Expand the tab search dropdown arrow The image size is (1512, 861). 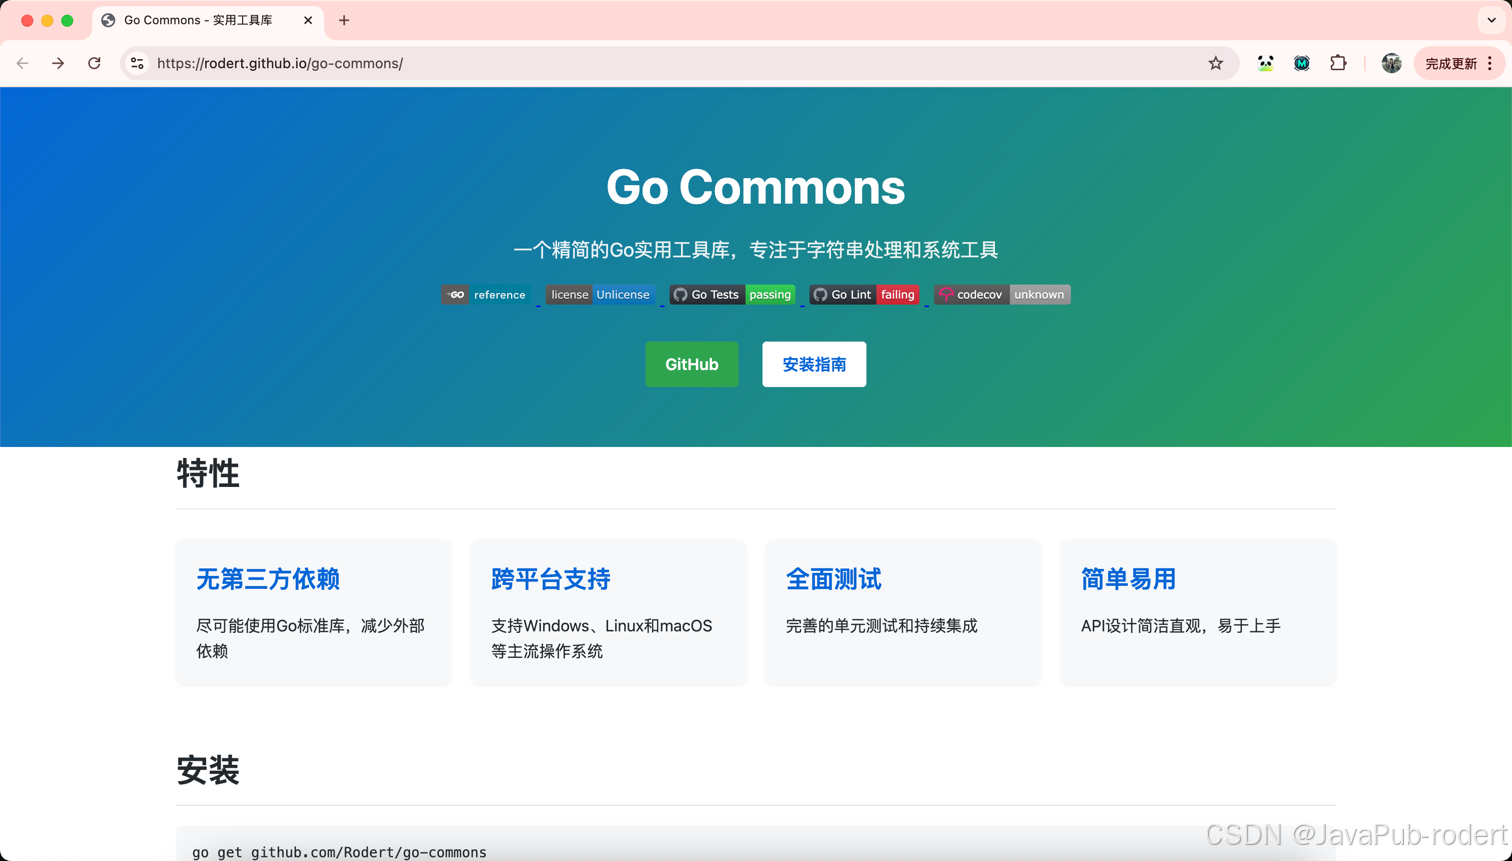point(1491,20)
